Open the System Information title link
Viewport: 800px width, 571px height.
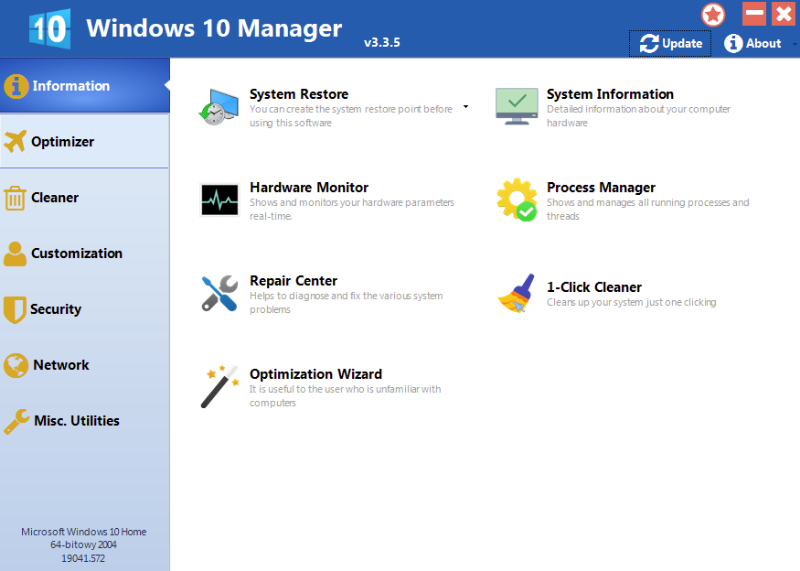(x=610, y=94)
